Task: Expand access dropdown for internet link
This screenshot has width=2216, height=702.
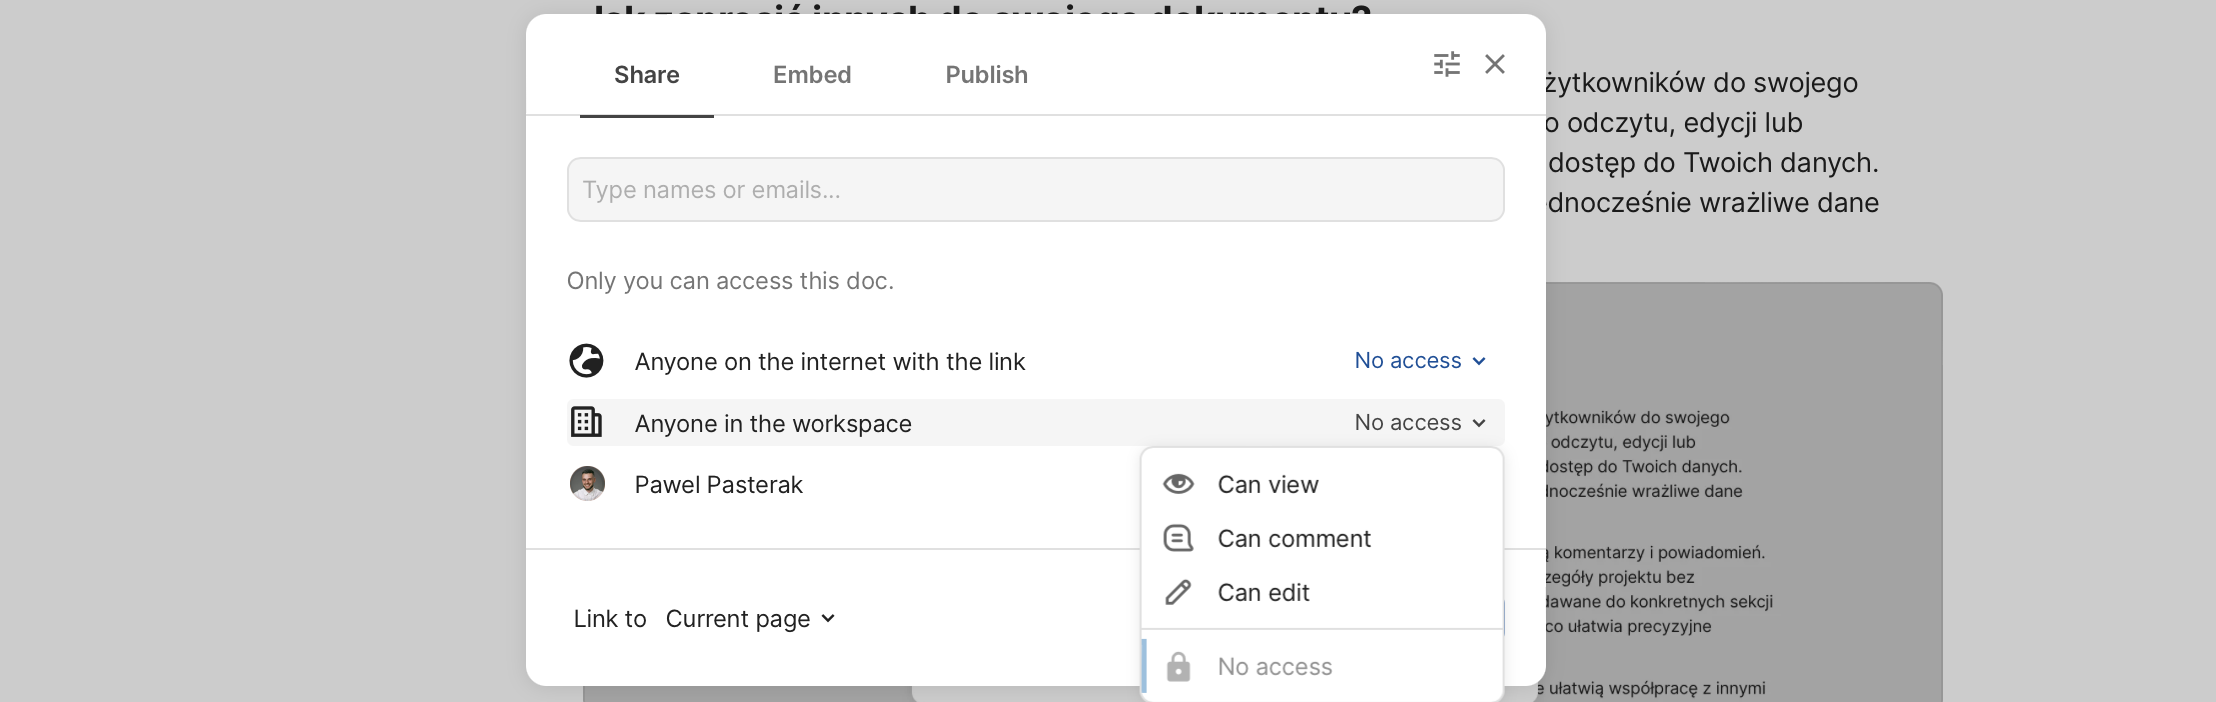Action: click(1419, 361)
